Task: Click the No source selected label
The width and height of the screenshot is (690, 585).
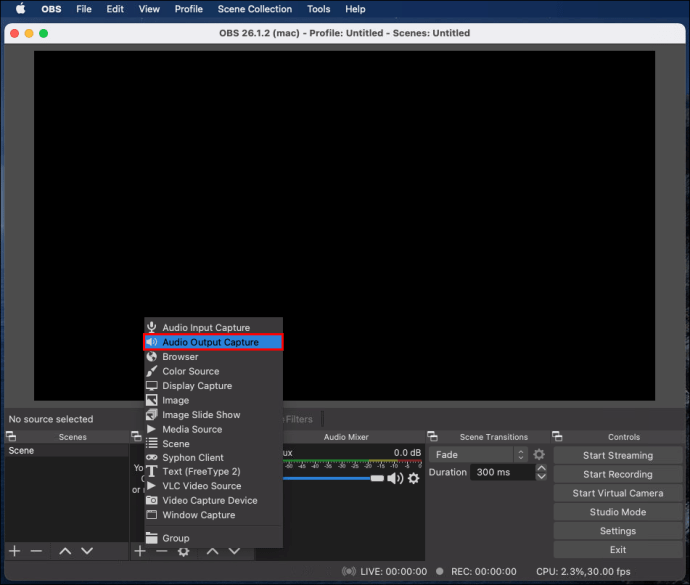Action: [x=51, y=419]
